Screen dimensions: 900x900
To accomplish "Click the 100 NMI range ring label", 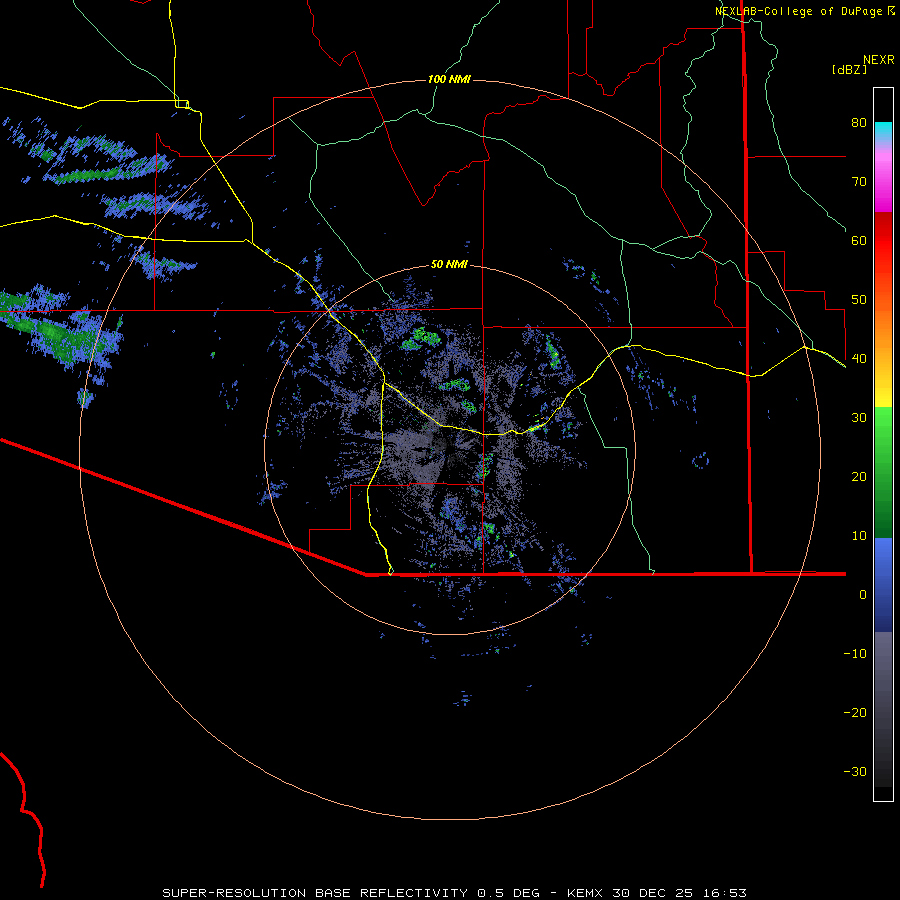I will (449, 79).
